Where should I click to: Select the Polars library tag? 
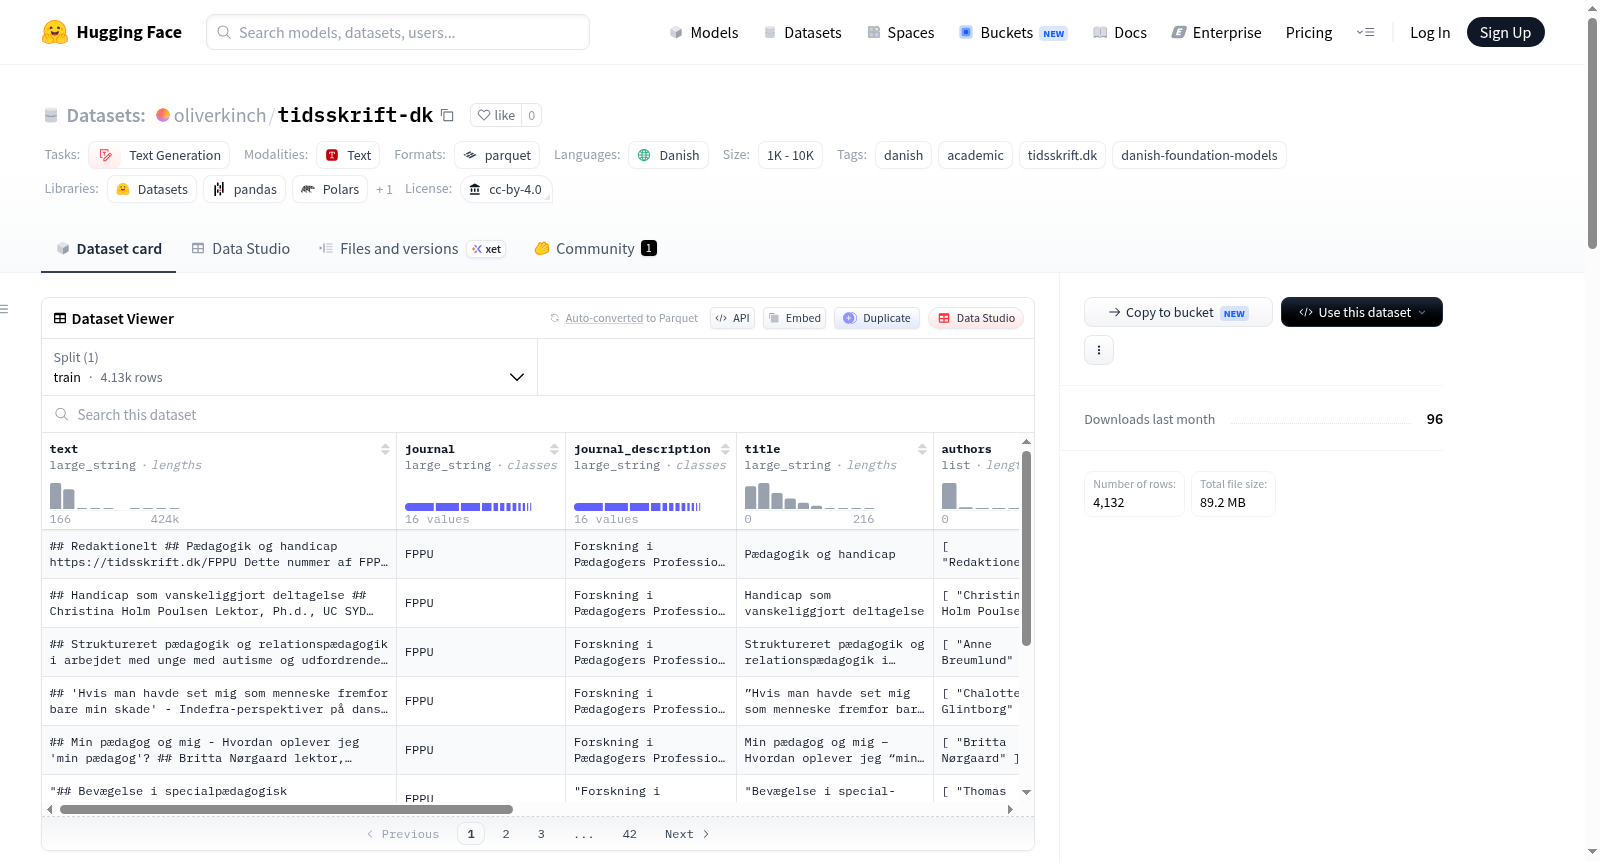tap(330, 189)
